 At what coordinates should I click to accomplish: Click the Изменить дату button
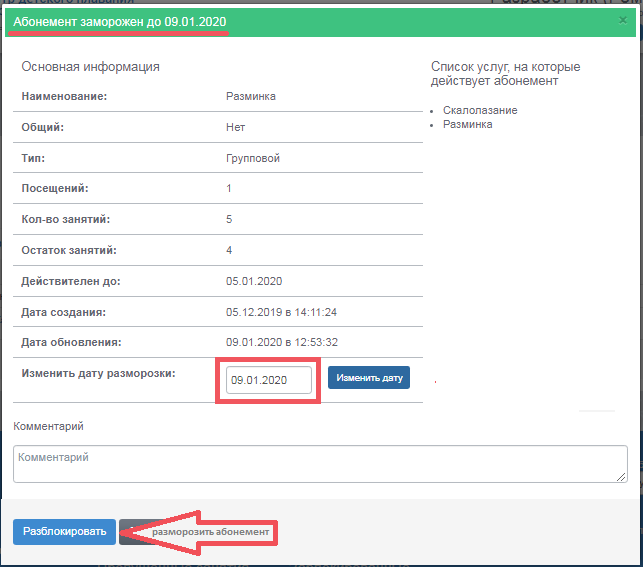pos(369,378)
